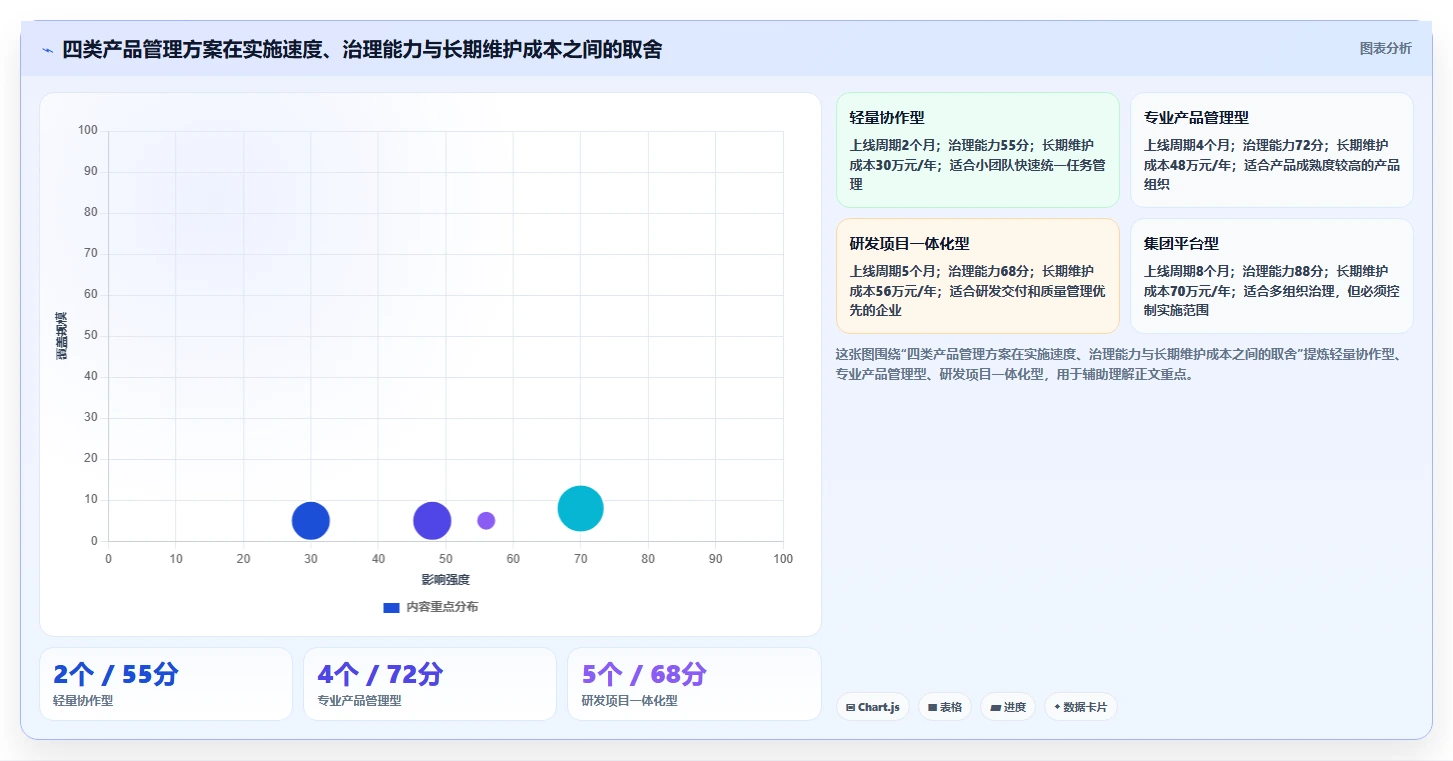Click the lightning icon beside the page title

[47, 50]
